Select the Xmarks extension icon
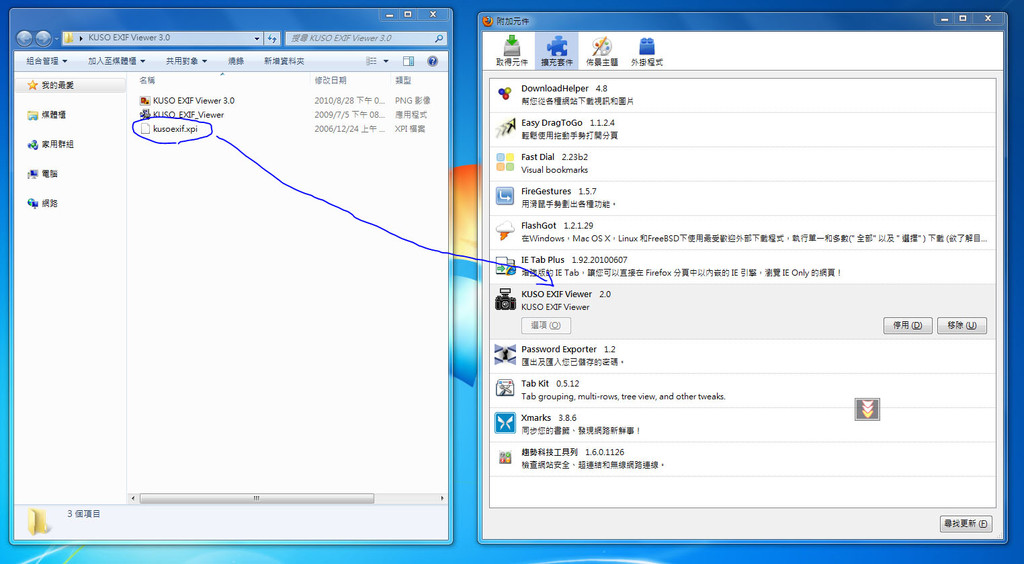 (505, 423)
